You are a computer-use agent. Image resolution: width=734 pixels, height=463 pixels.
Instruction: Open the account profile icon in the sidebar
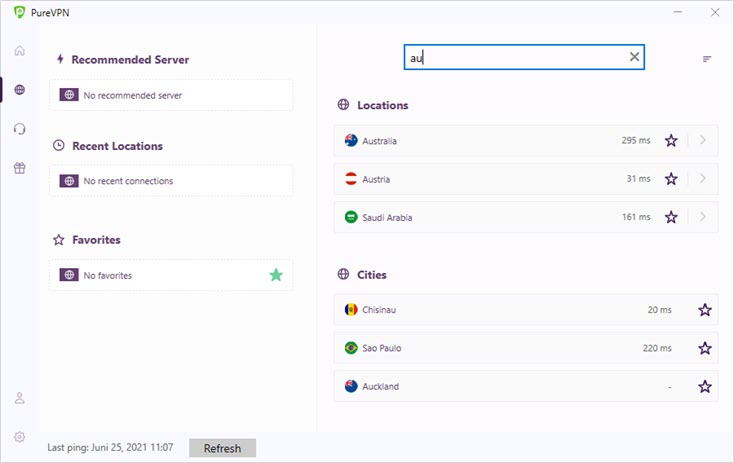[19, 398]
